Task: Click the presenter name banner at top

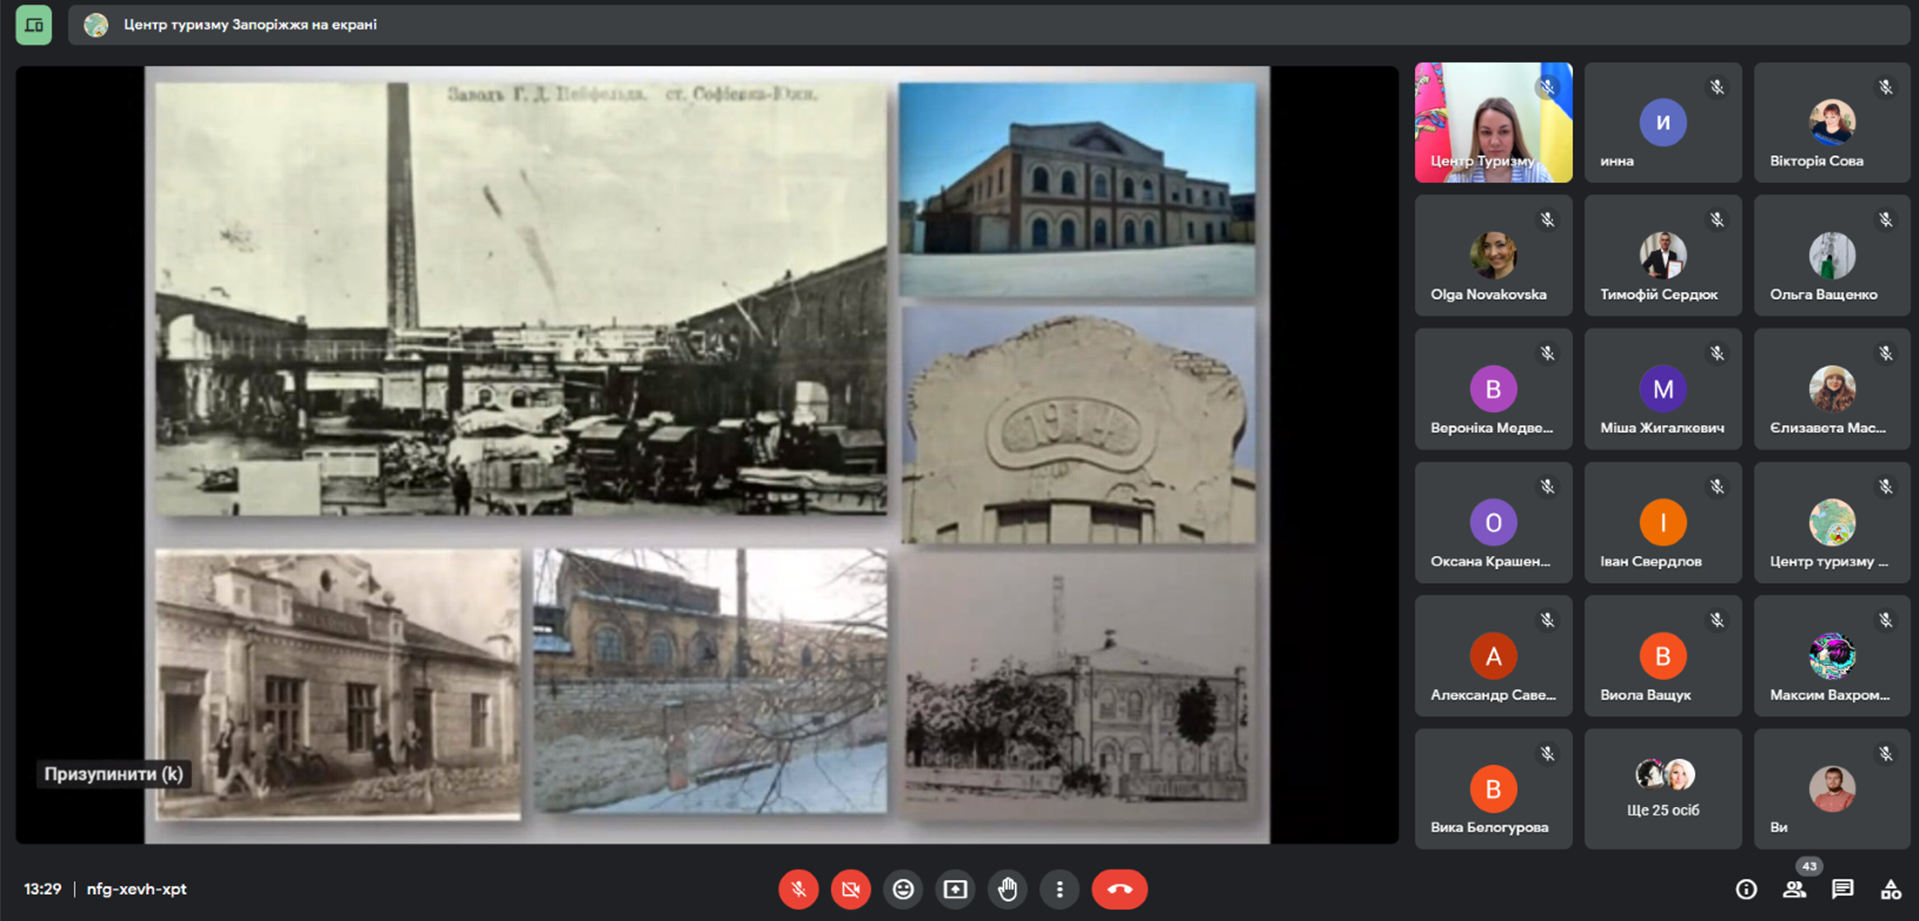Action: (x=250, y=25)
